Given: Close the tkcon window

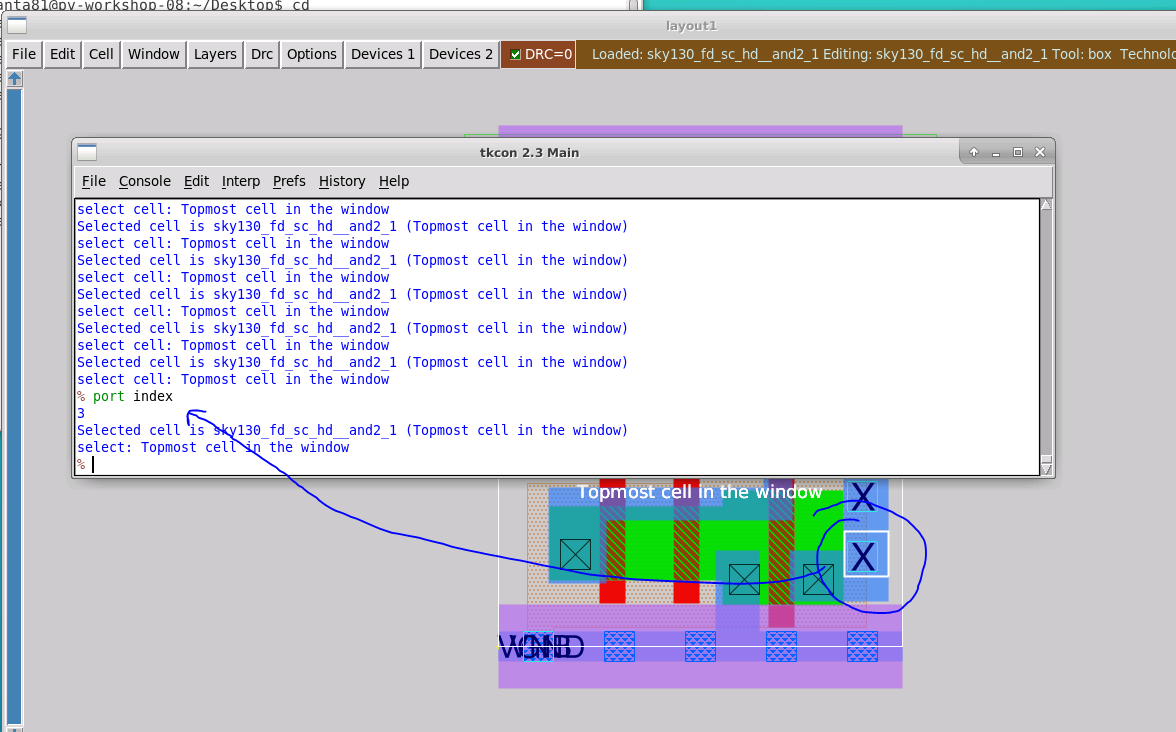Looking at the screenshot, I should pos(1040,152).
